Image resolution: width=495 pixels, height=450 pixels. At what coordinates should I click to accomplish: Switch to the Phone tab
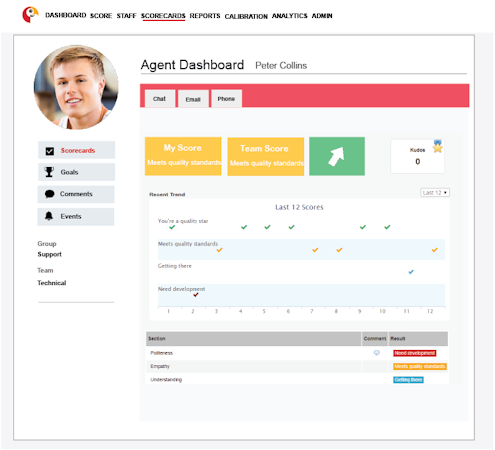[x=226, y=99]
